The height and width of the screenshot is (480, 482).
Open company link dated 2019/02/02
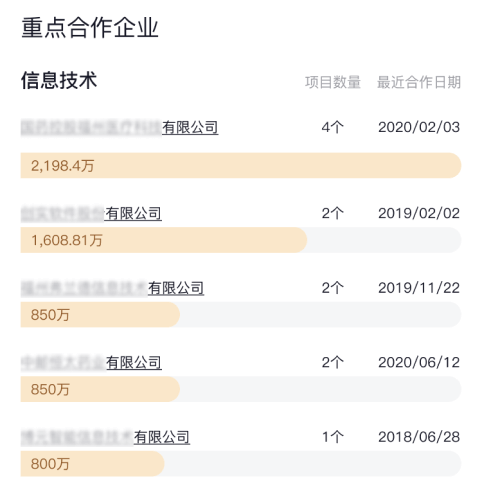pos(91,214)
